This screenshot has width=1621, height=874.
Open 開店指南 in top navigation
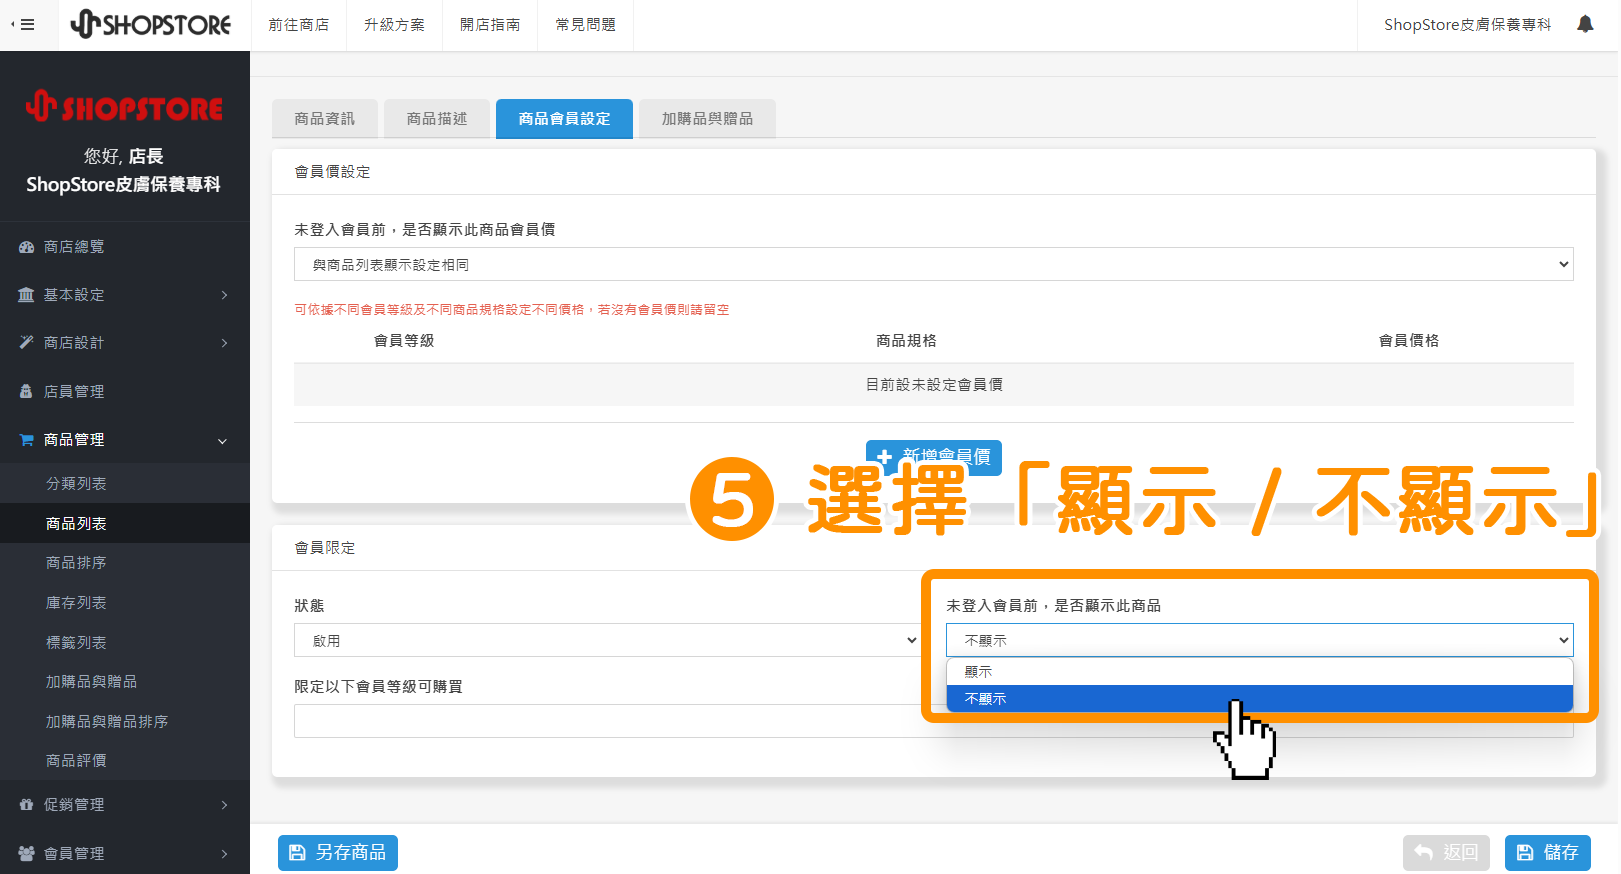coord(490,25)
